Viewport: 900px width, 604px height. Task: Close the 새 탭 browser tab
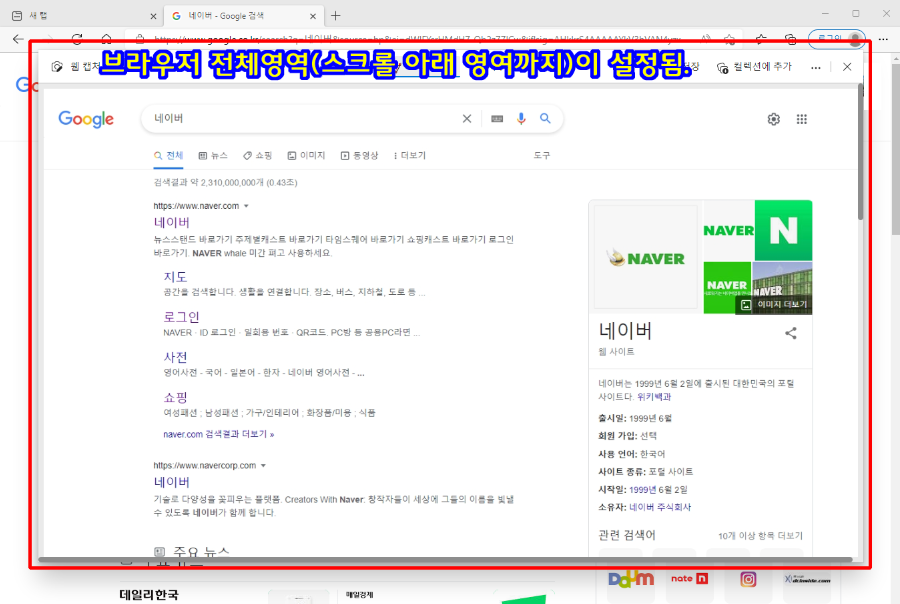(153, 16)
